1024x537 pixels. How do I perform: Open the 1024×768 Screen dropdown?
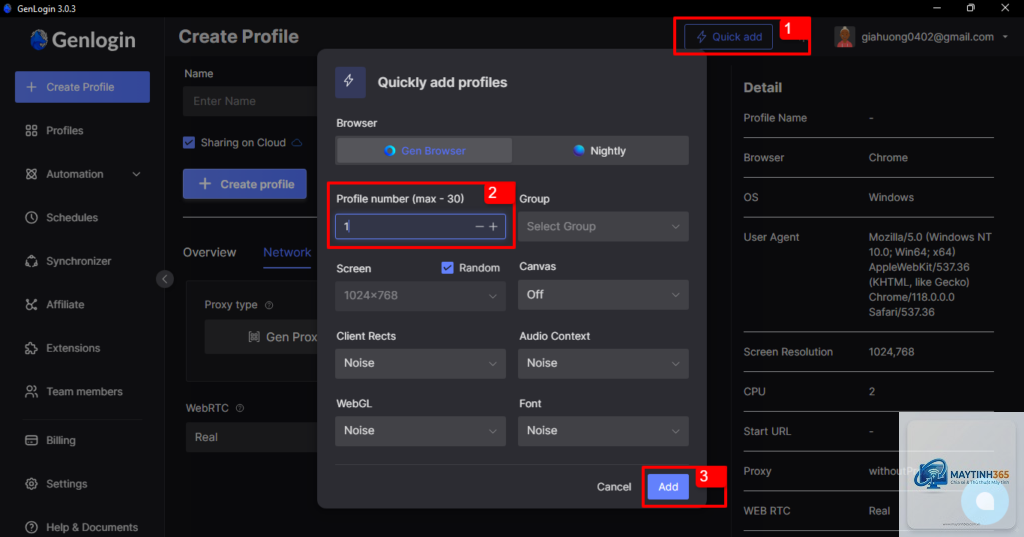coord(420,295)
